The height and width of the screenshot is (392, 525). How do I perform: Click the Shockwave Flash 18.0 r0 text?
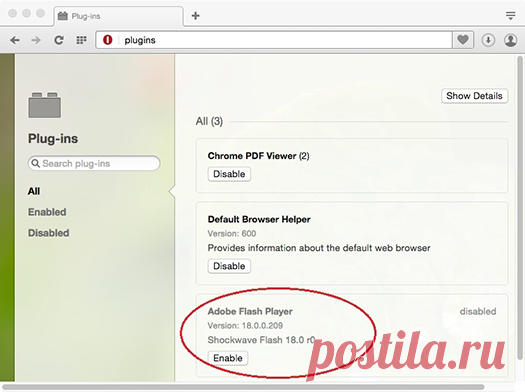pos(261,340)
